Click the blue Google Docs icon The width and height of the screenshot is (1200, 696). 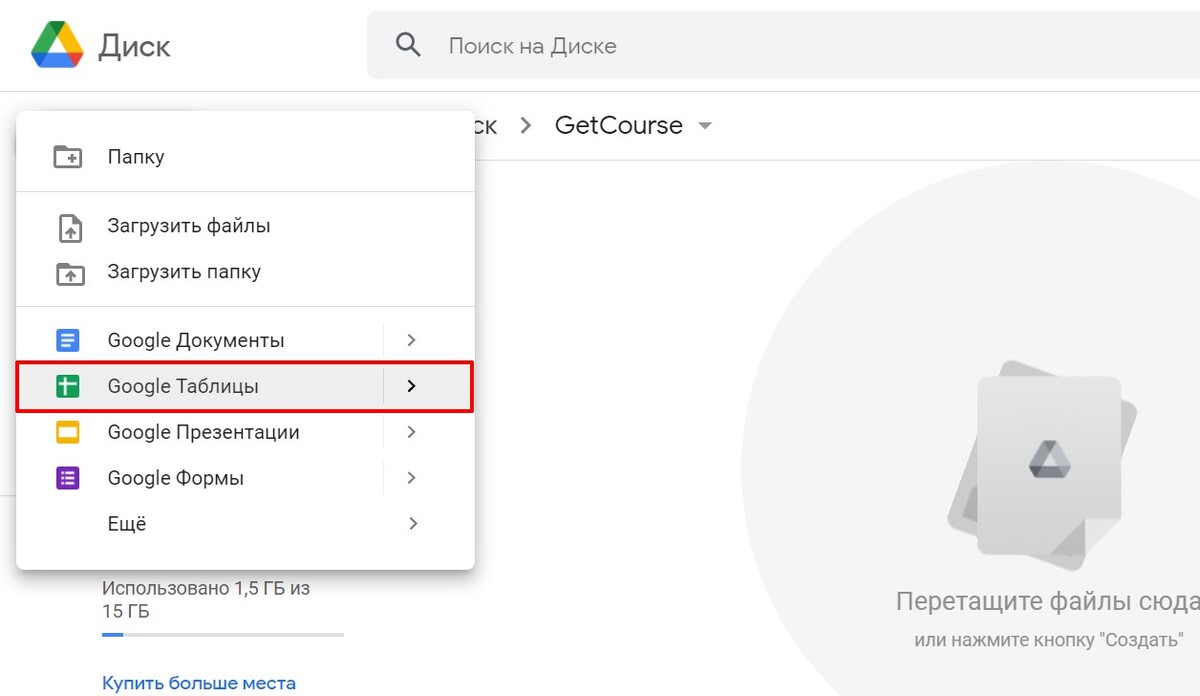[68, 341]
